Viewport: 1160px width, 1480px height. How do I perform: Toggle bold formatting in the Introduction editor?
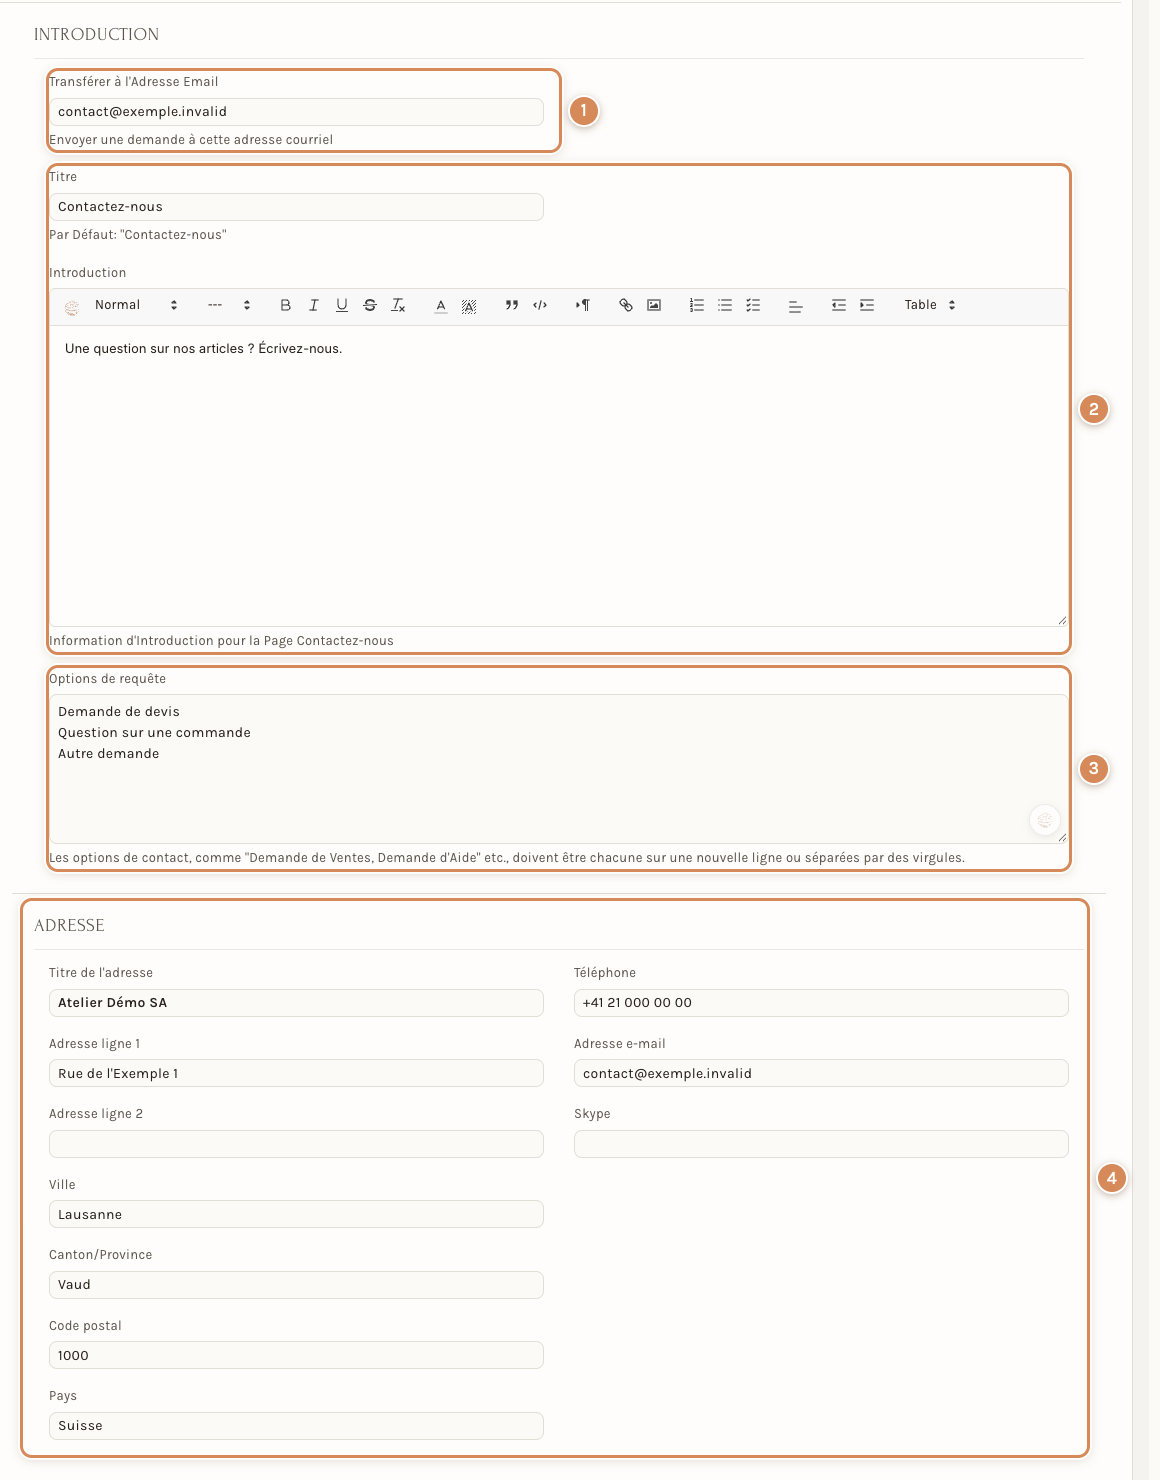coord(286,305)
